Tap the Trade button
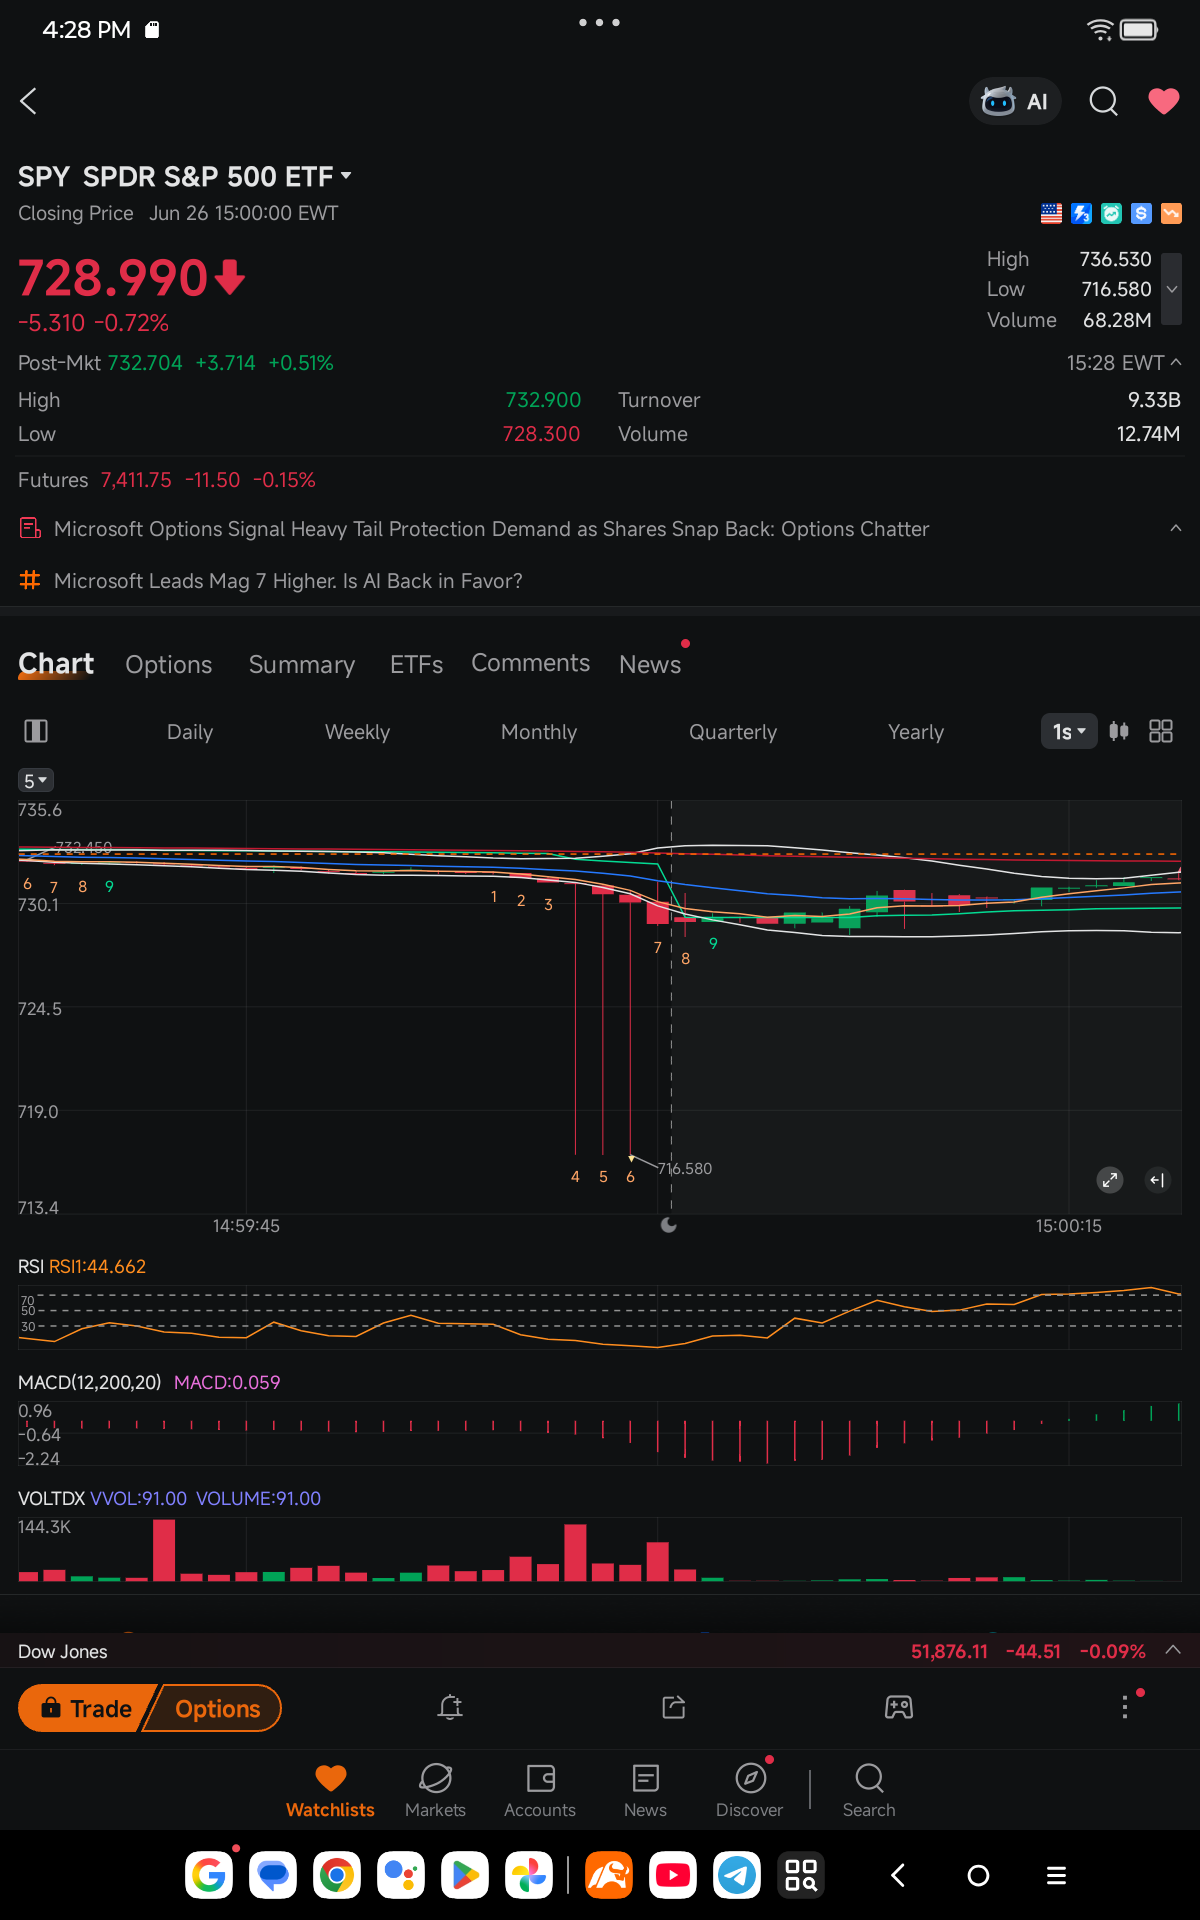This screenshot has width=1200, height=1920. (x=88, y=1709)
